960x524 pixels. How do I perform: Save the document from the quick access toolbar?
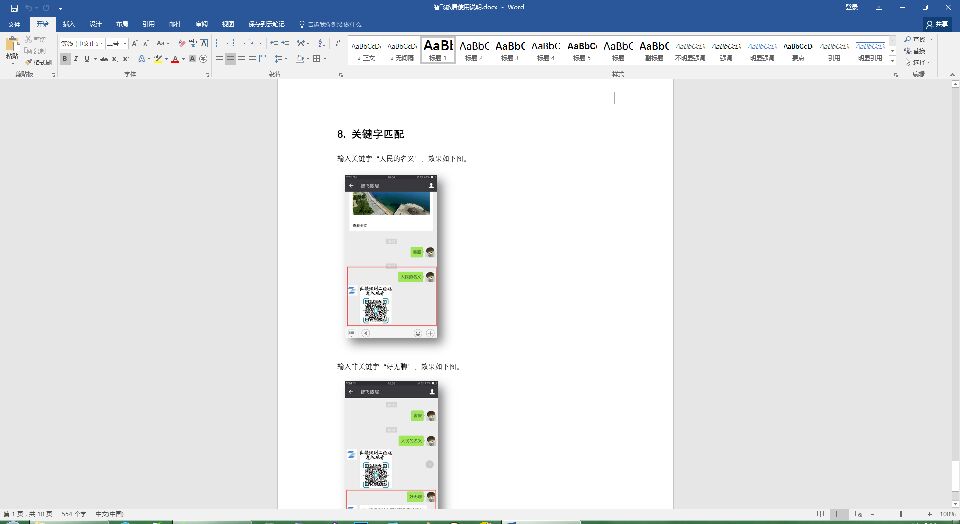pos(14,7)
